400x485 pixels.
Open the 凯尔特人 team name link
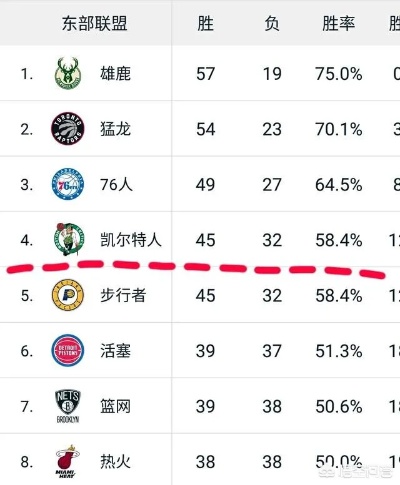click(x=131, y=239)
